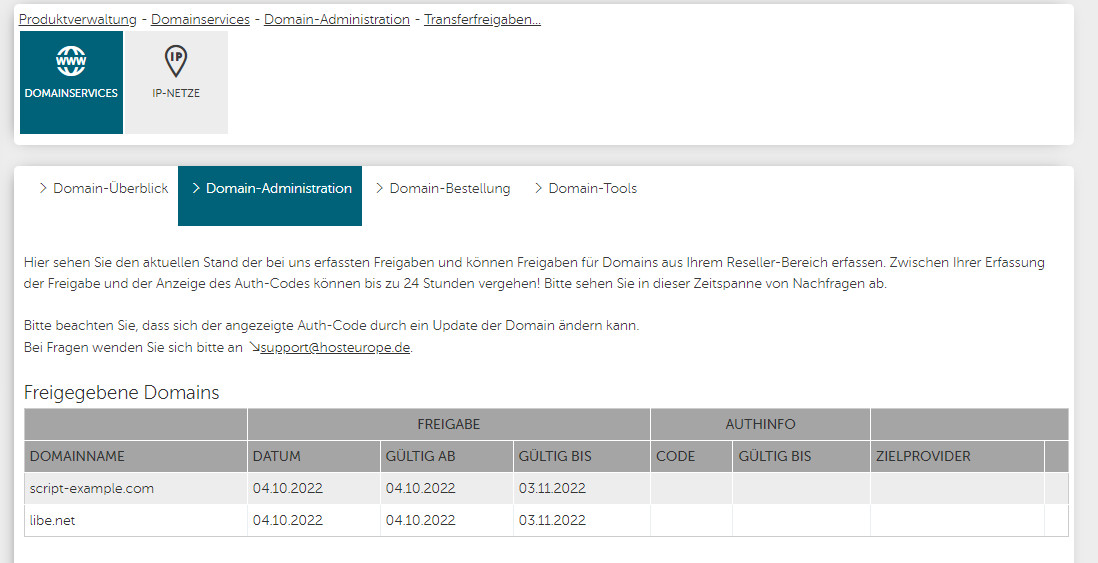Click the Code column header
Viewport: 1098px width, 563px height.
click(675, 456)
